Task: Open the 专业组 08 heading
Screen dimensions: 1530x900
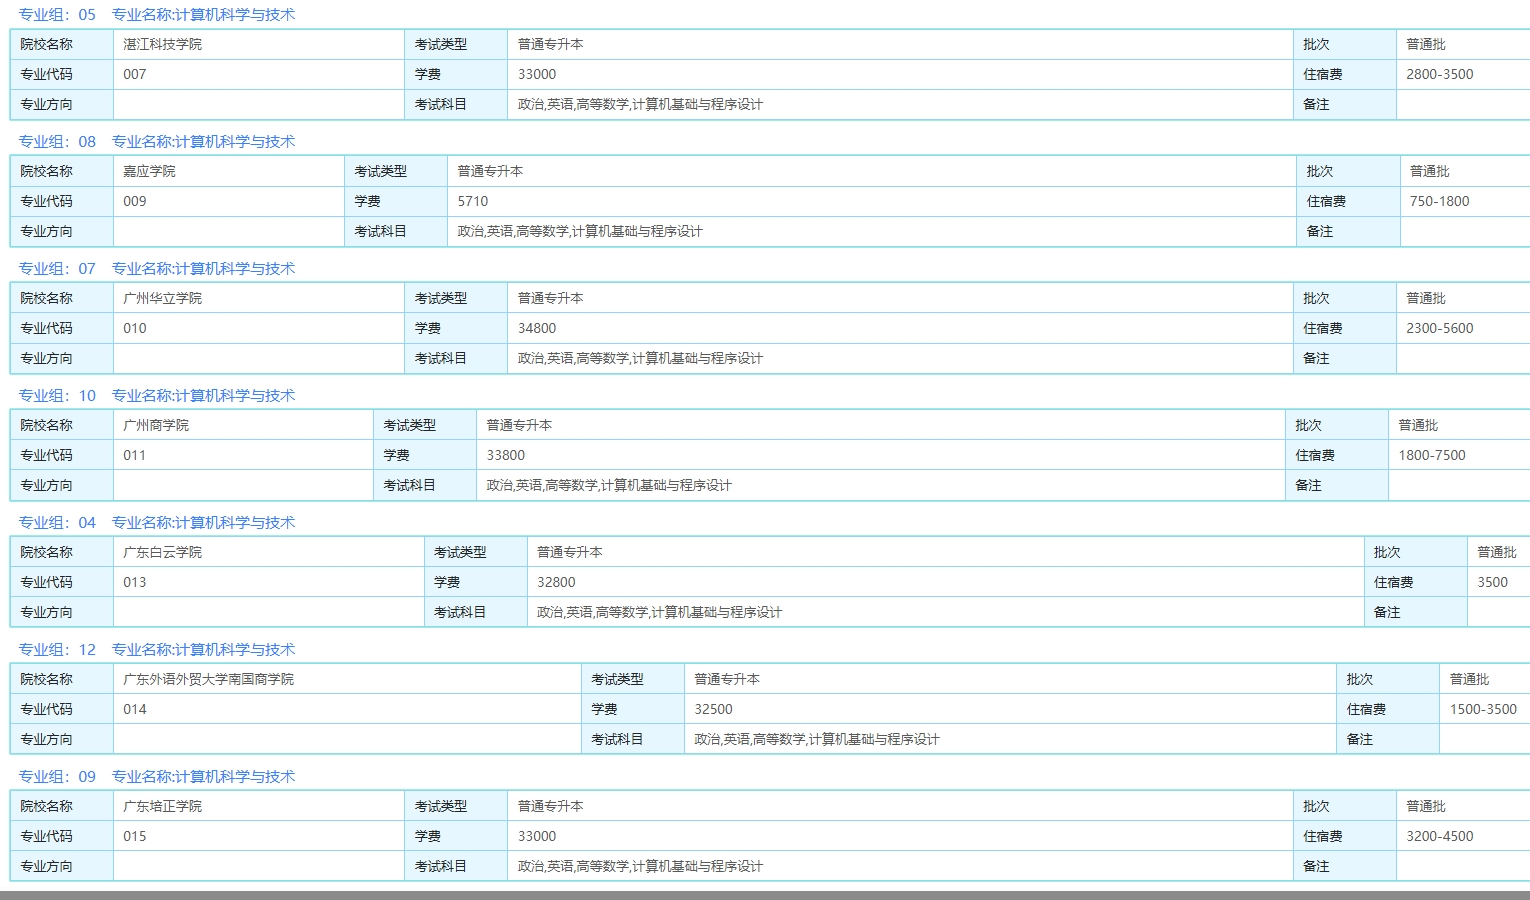Action: pyautogui.click(x=157, y=142)
